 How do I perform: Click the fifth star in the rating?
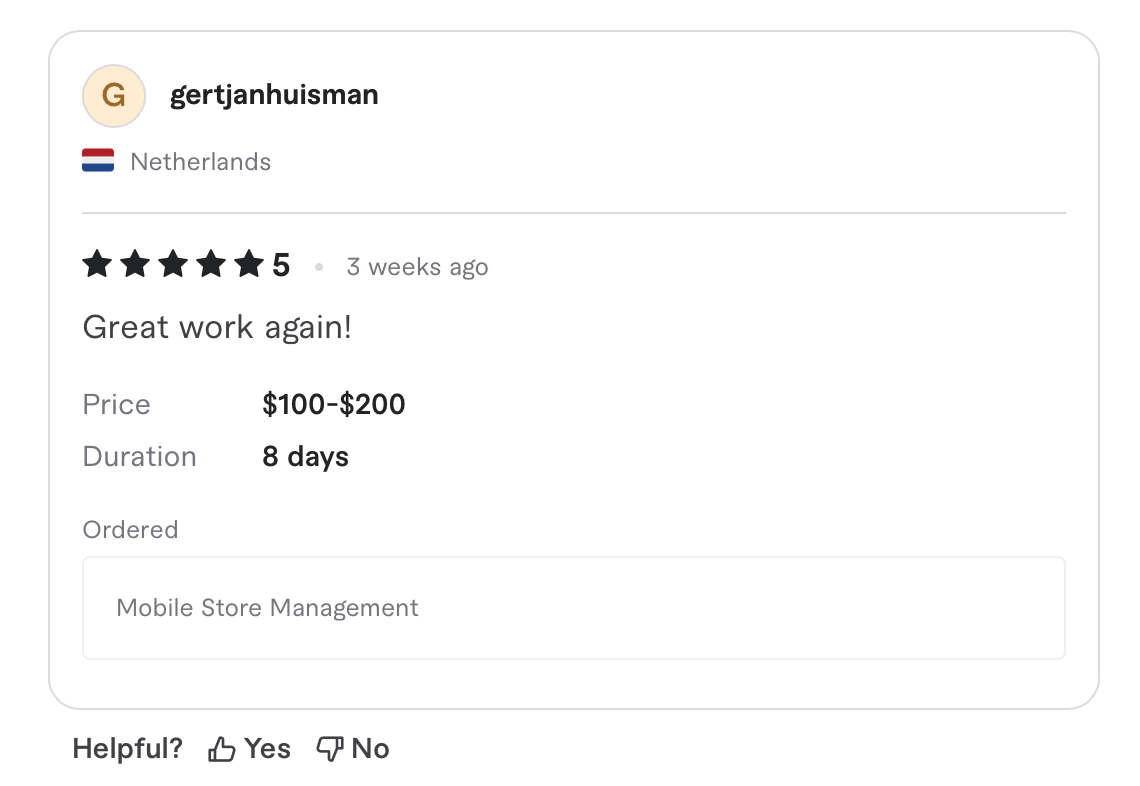[249, 264]
